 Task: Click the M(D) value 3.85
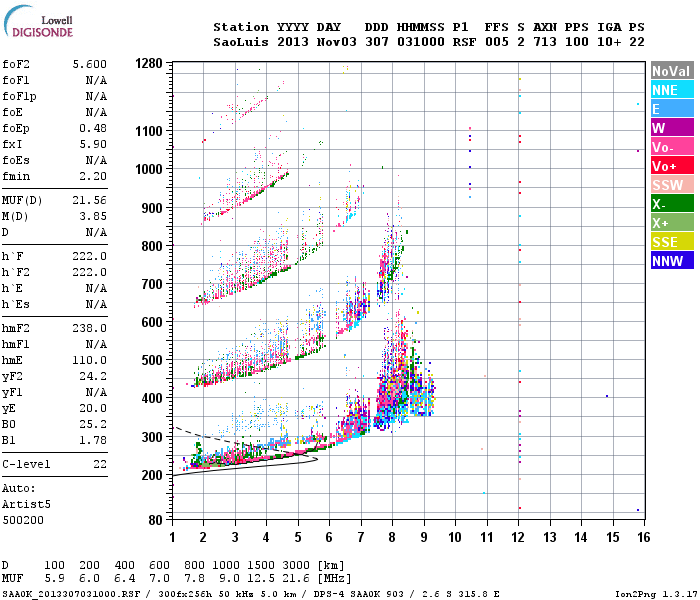tap(93, 216)
